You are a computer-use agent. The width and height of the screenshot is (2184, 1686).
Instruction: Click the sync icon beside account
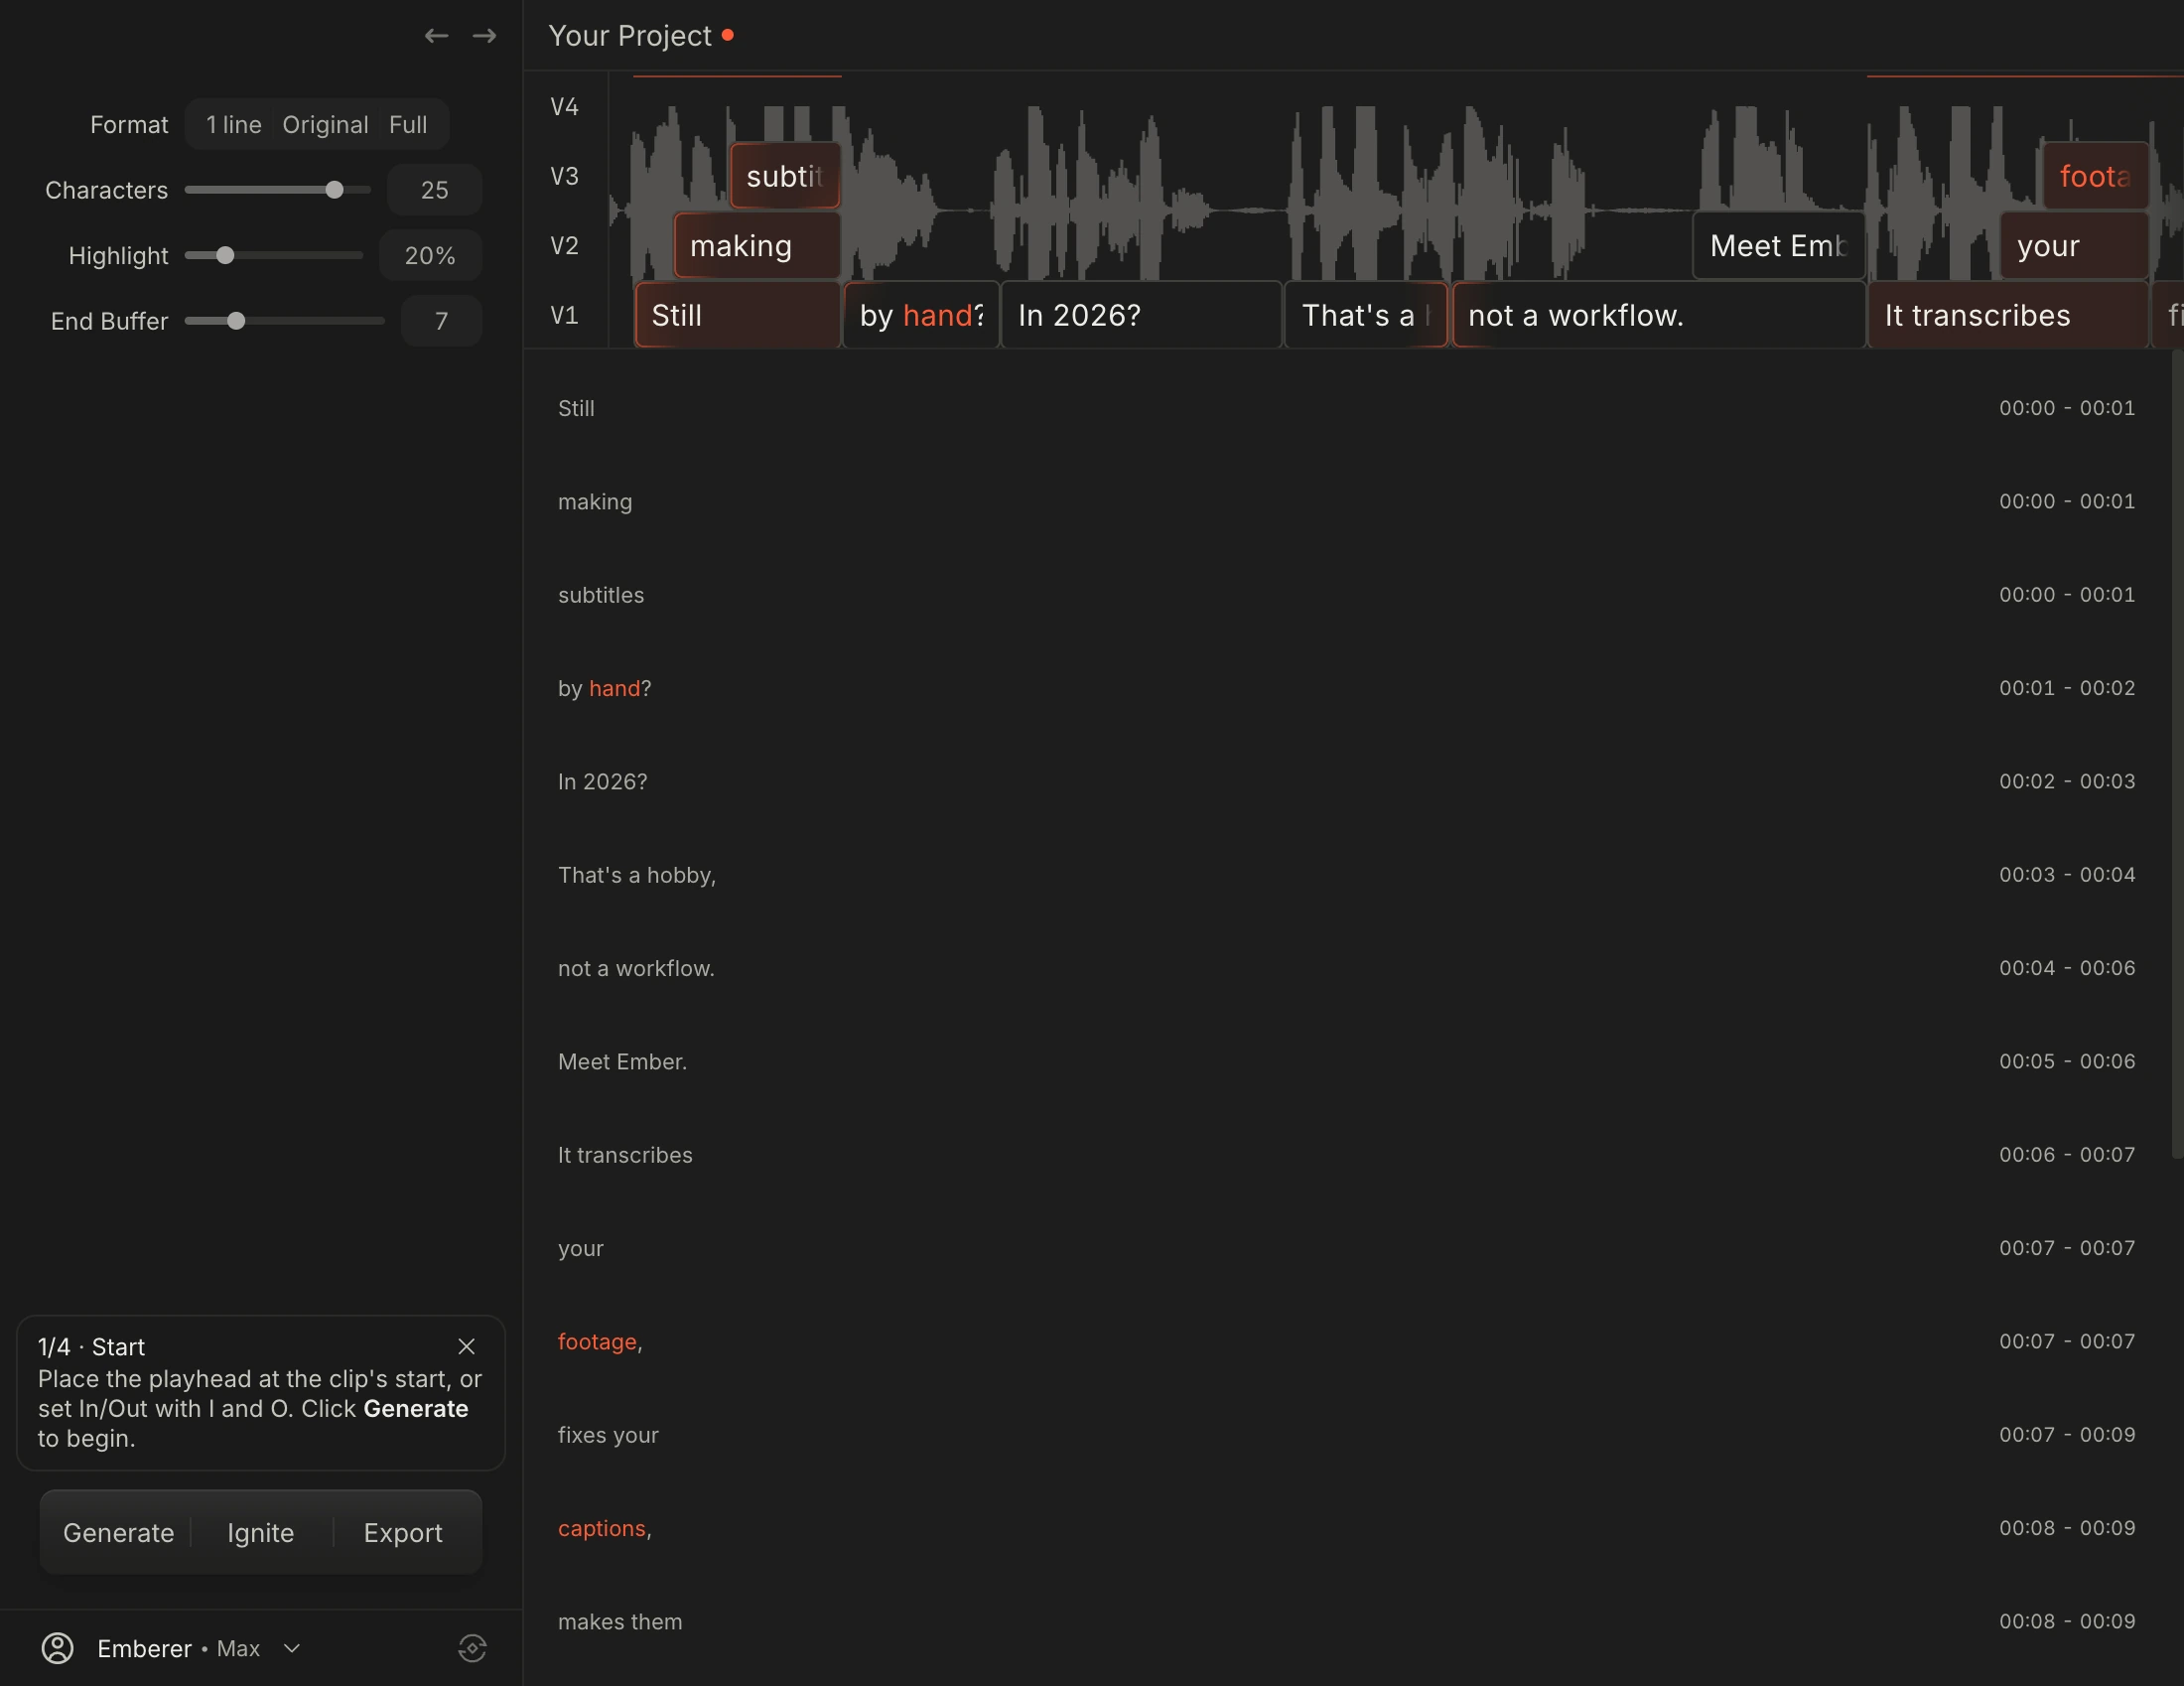tap(472, 1648)
